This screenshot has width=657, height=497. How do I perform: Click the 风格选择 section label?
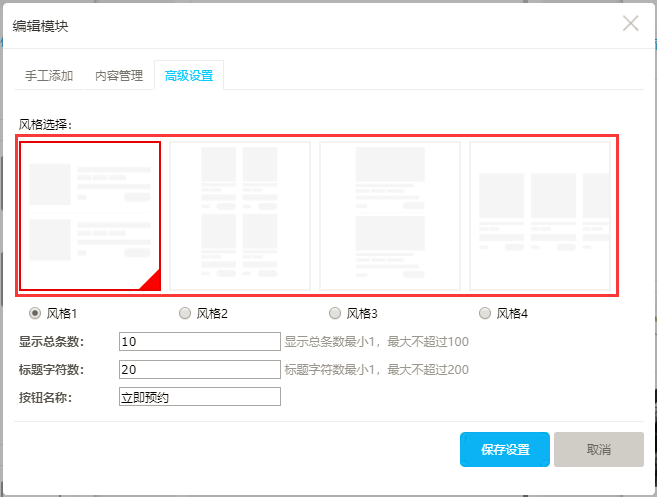coord(51,125)
